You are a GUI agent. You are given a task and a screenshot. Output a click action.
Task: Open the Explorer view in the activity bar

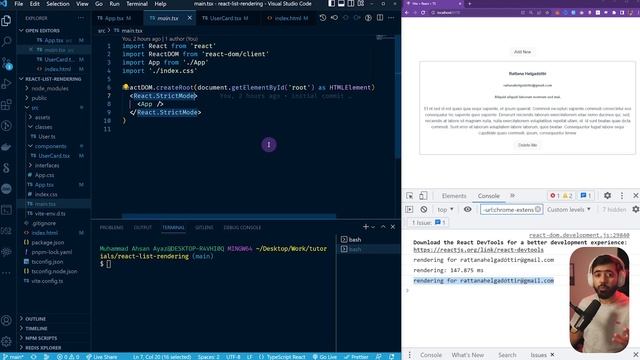(6, 20)
